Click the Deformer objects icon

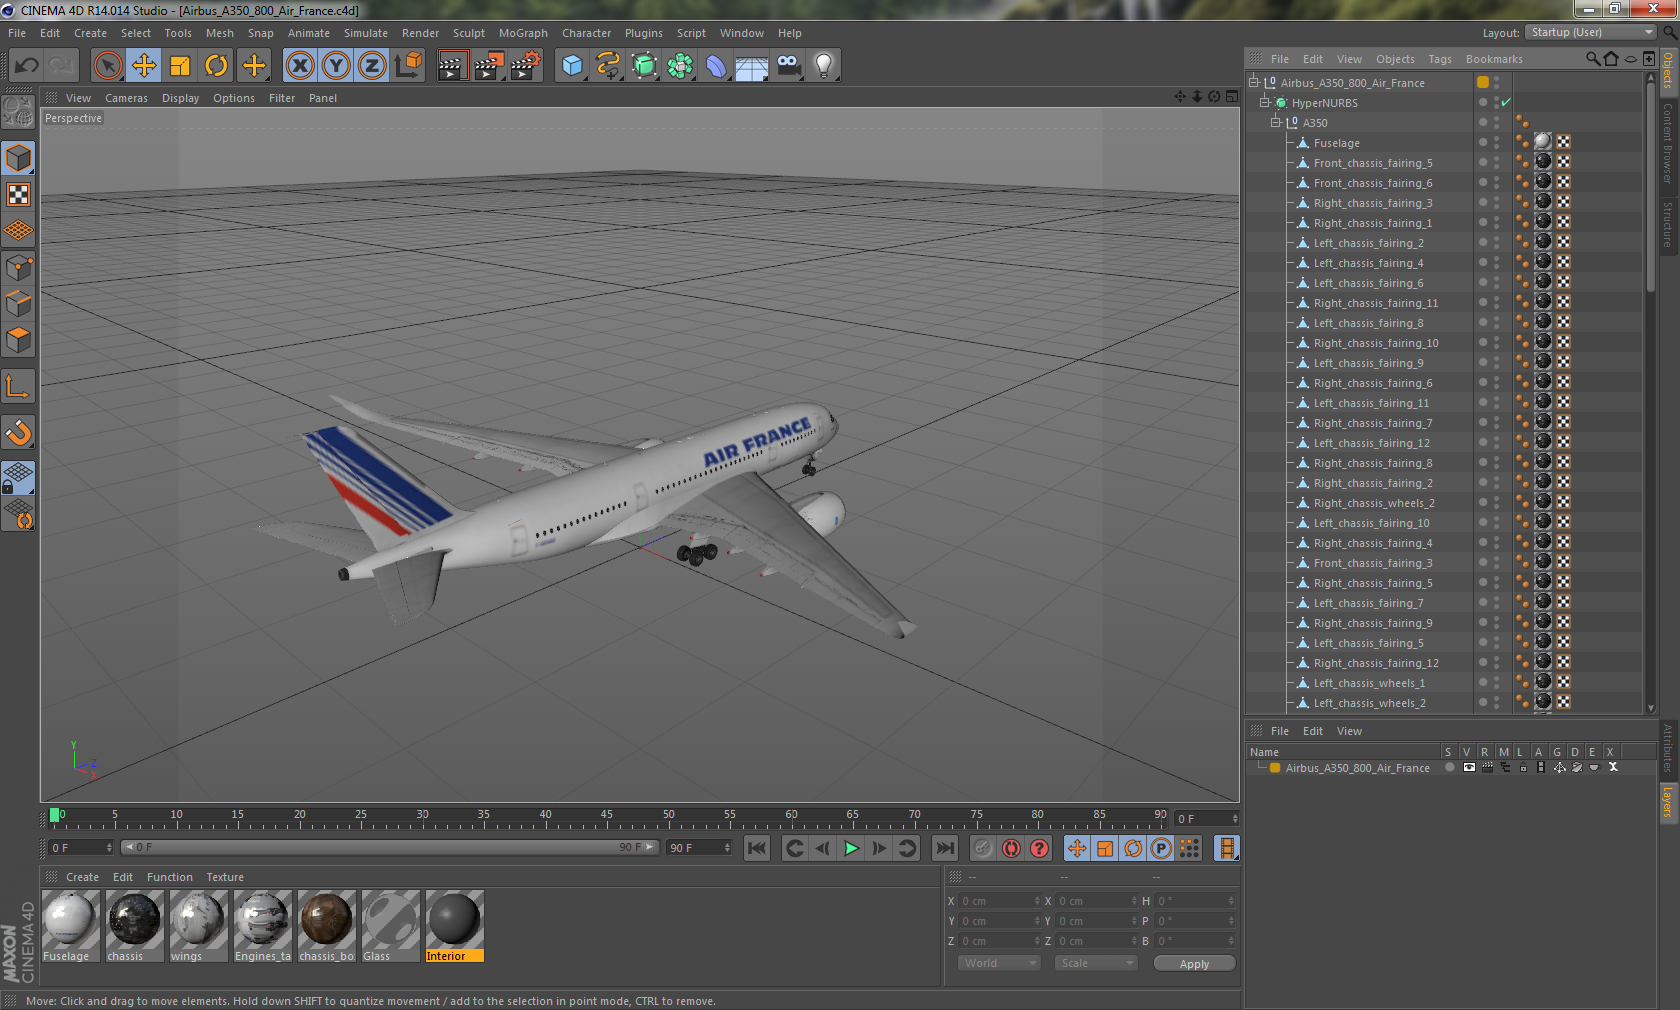(716, 66)
